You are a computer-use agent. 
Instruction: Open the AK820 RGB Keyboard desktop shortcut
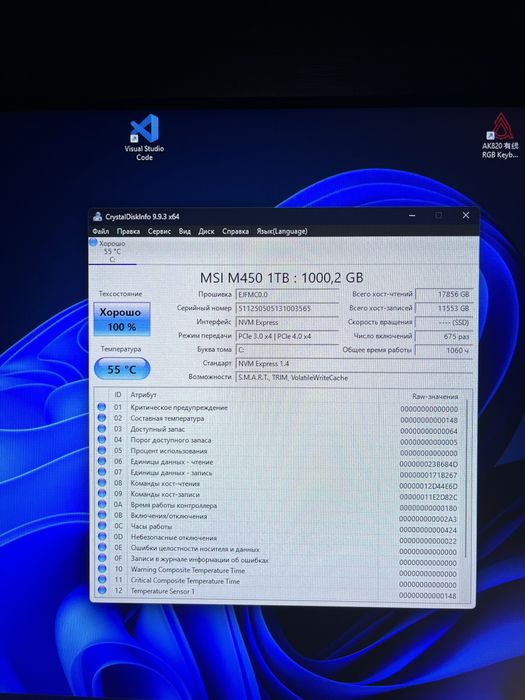tap(500, 136)
